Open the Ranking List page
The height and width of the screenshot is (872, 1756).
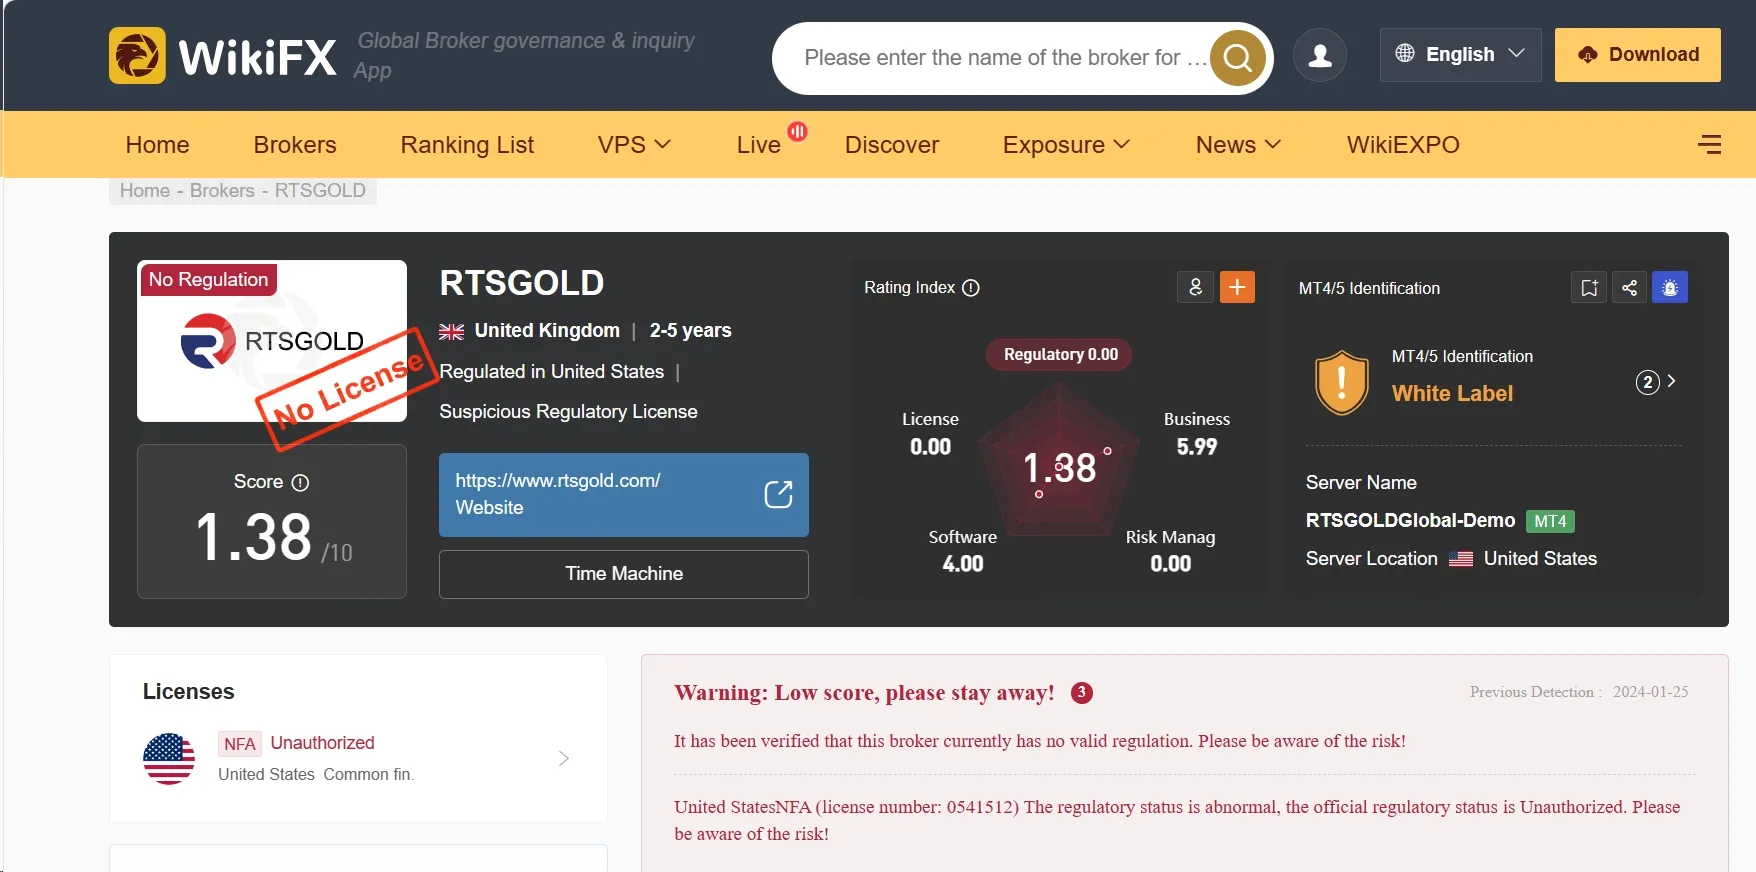(x=467, y=145)
